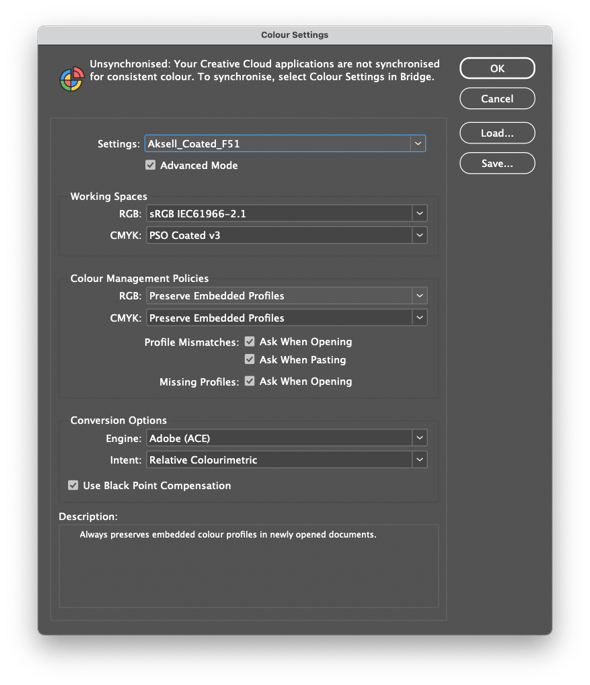This screenshot has width=590, height=685.
Task: Disable Ask When Pasting checkbox
Action: pos(249,359)
